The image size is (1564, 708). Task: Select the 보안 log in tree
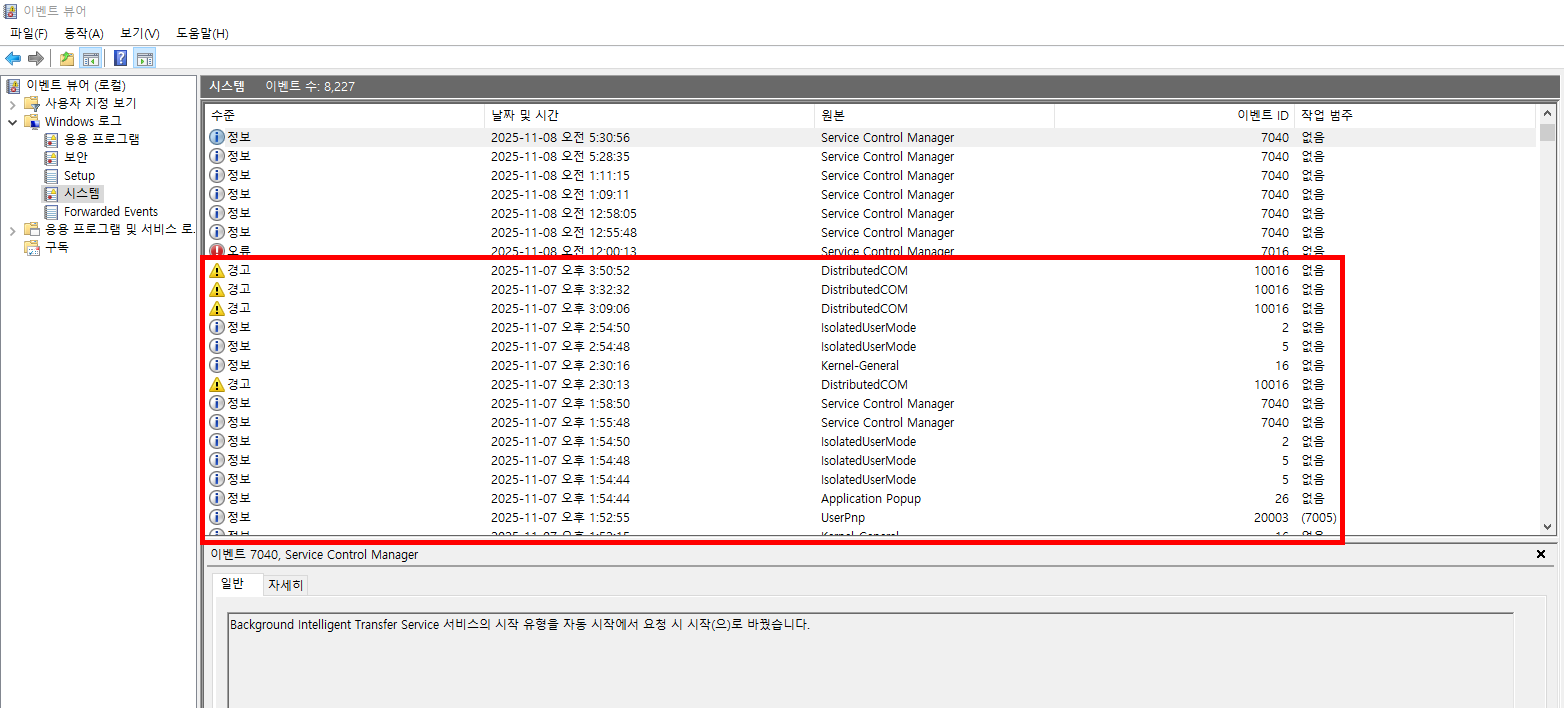tap(75, 157)
